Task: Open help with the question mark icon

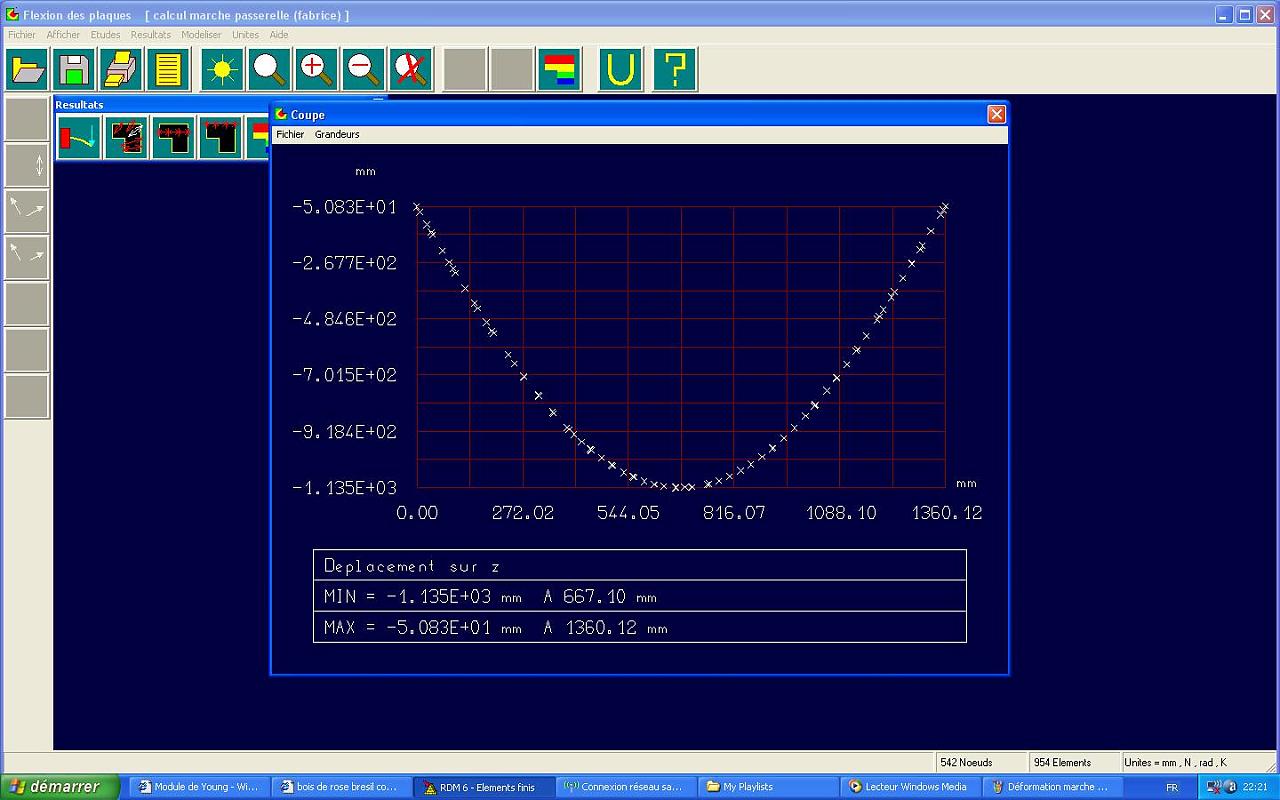Action: tap(675, 70)
